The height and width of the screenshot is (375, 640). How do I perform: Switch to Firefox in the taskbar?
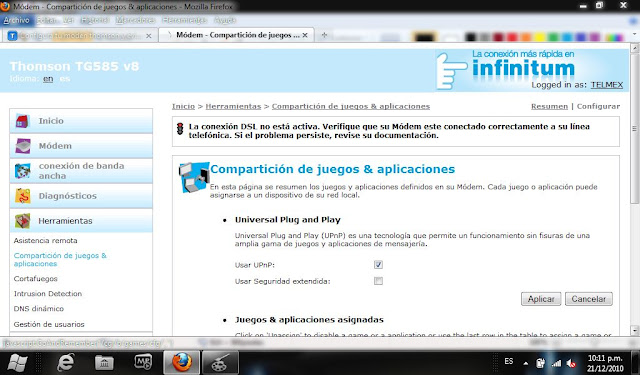pyautogui.click(x=182, y=362)
